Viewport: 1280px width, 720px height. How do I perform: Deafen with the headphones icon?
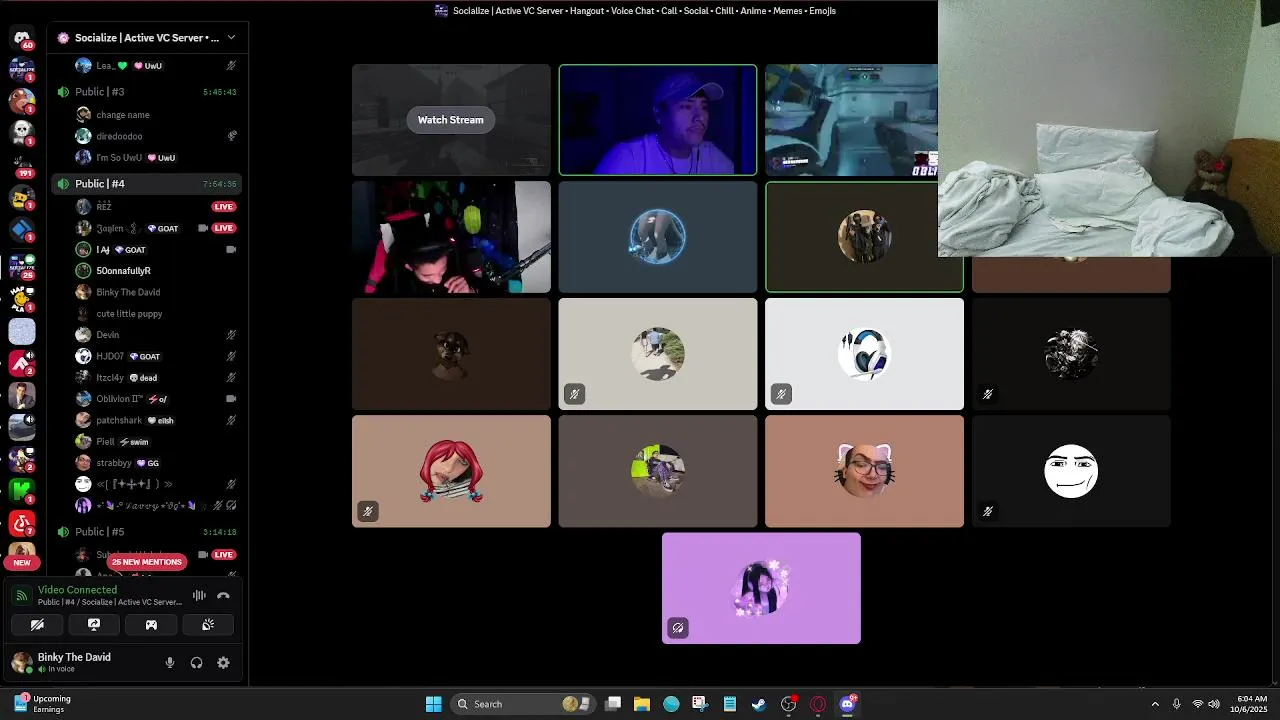click(196, 662)
